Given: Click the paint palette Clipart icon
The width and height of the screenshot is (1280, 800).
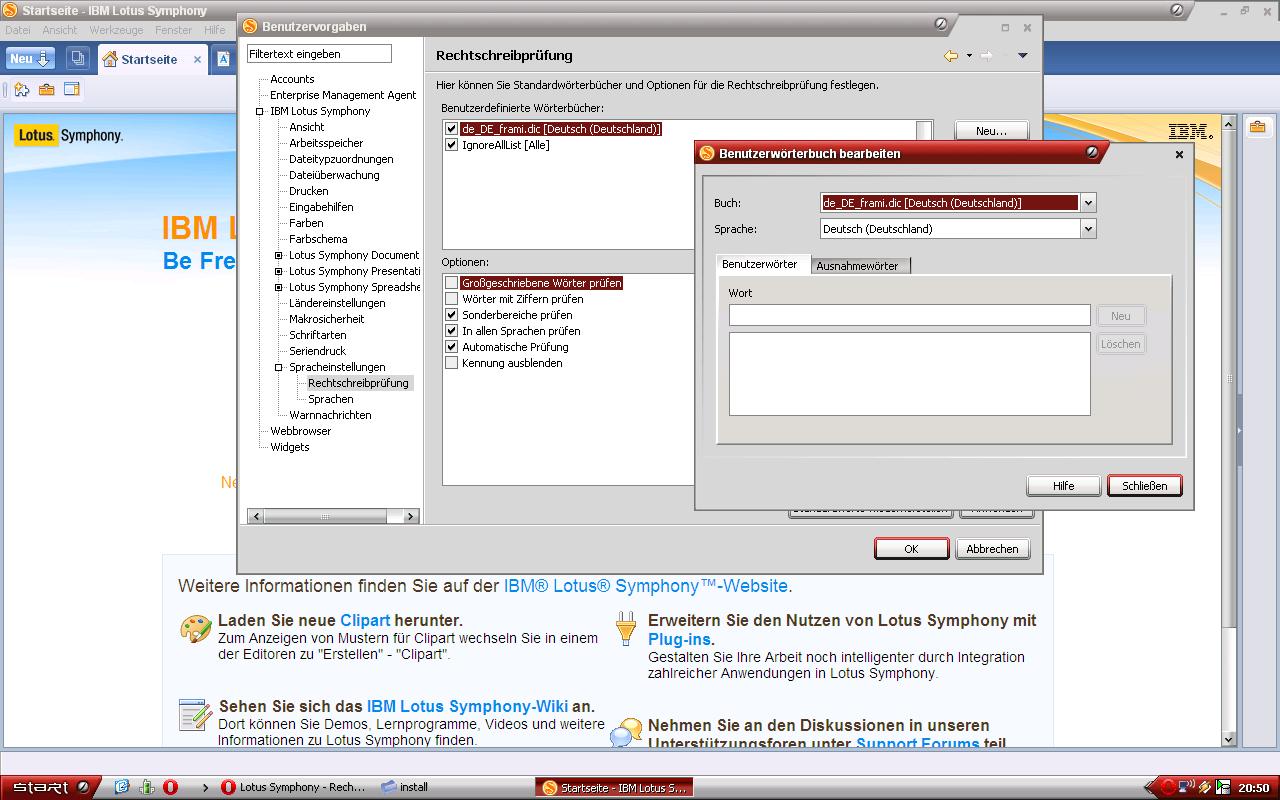Looking at the screenshot, I should pos(196,629).
